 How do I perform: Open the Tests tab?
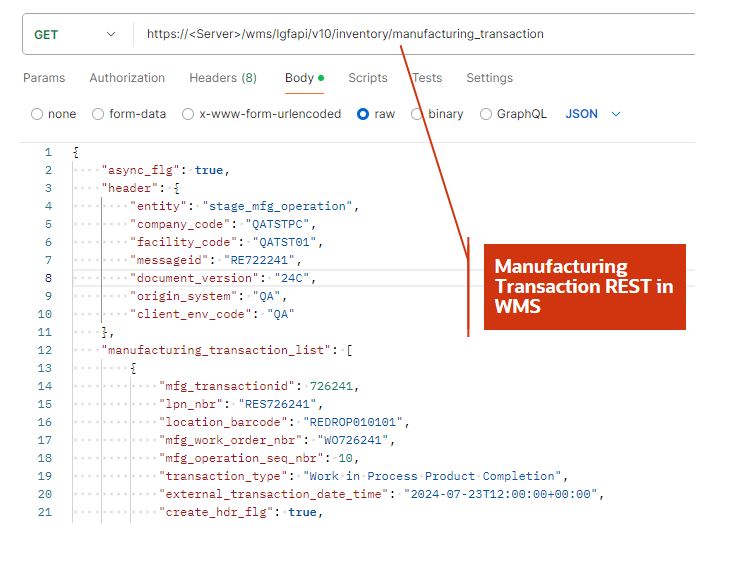[427, 78]
